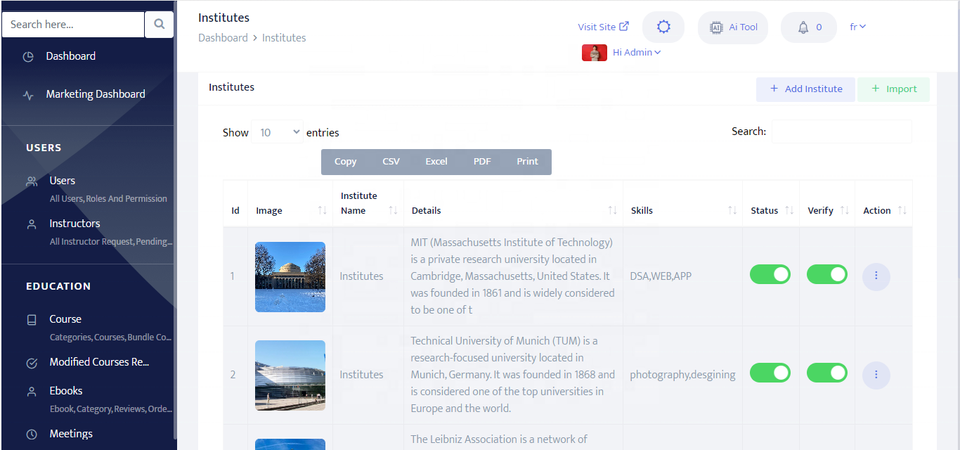The width and height of the screenshot is (960, 450).
Task: Follow the Visit Site link
Action: [x=603, y=27]
